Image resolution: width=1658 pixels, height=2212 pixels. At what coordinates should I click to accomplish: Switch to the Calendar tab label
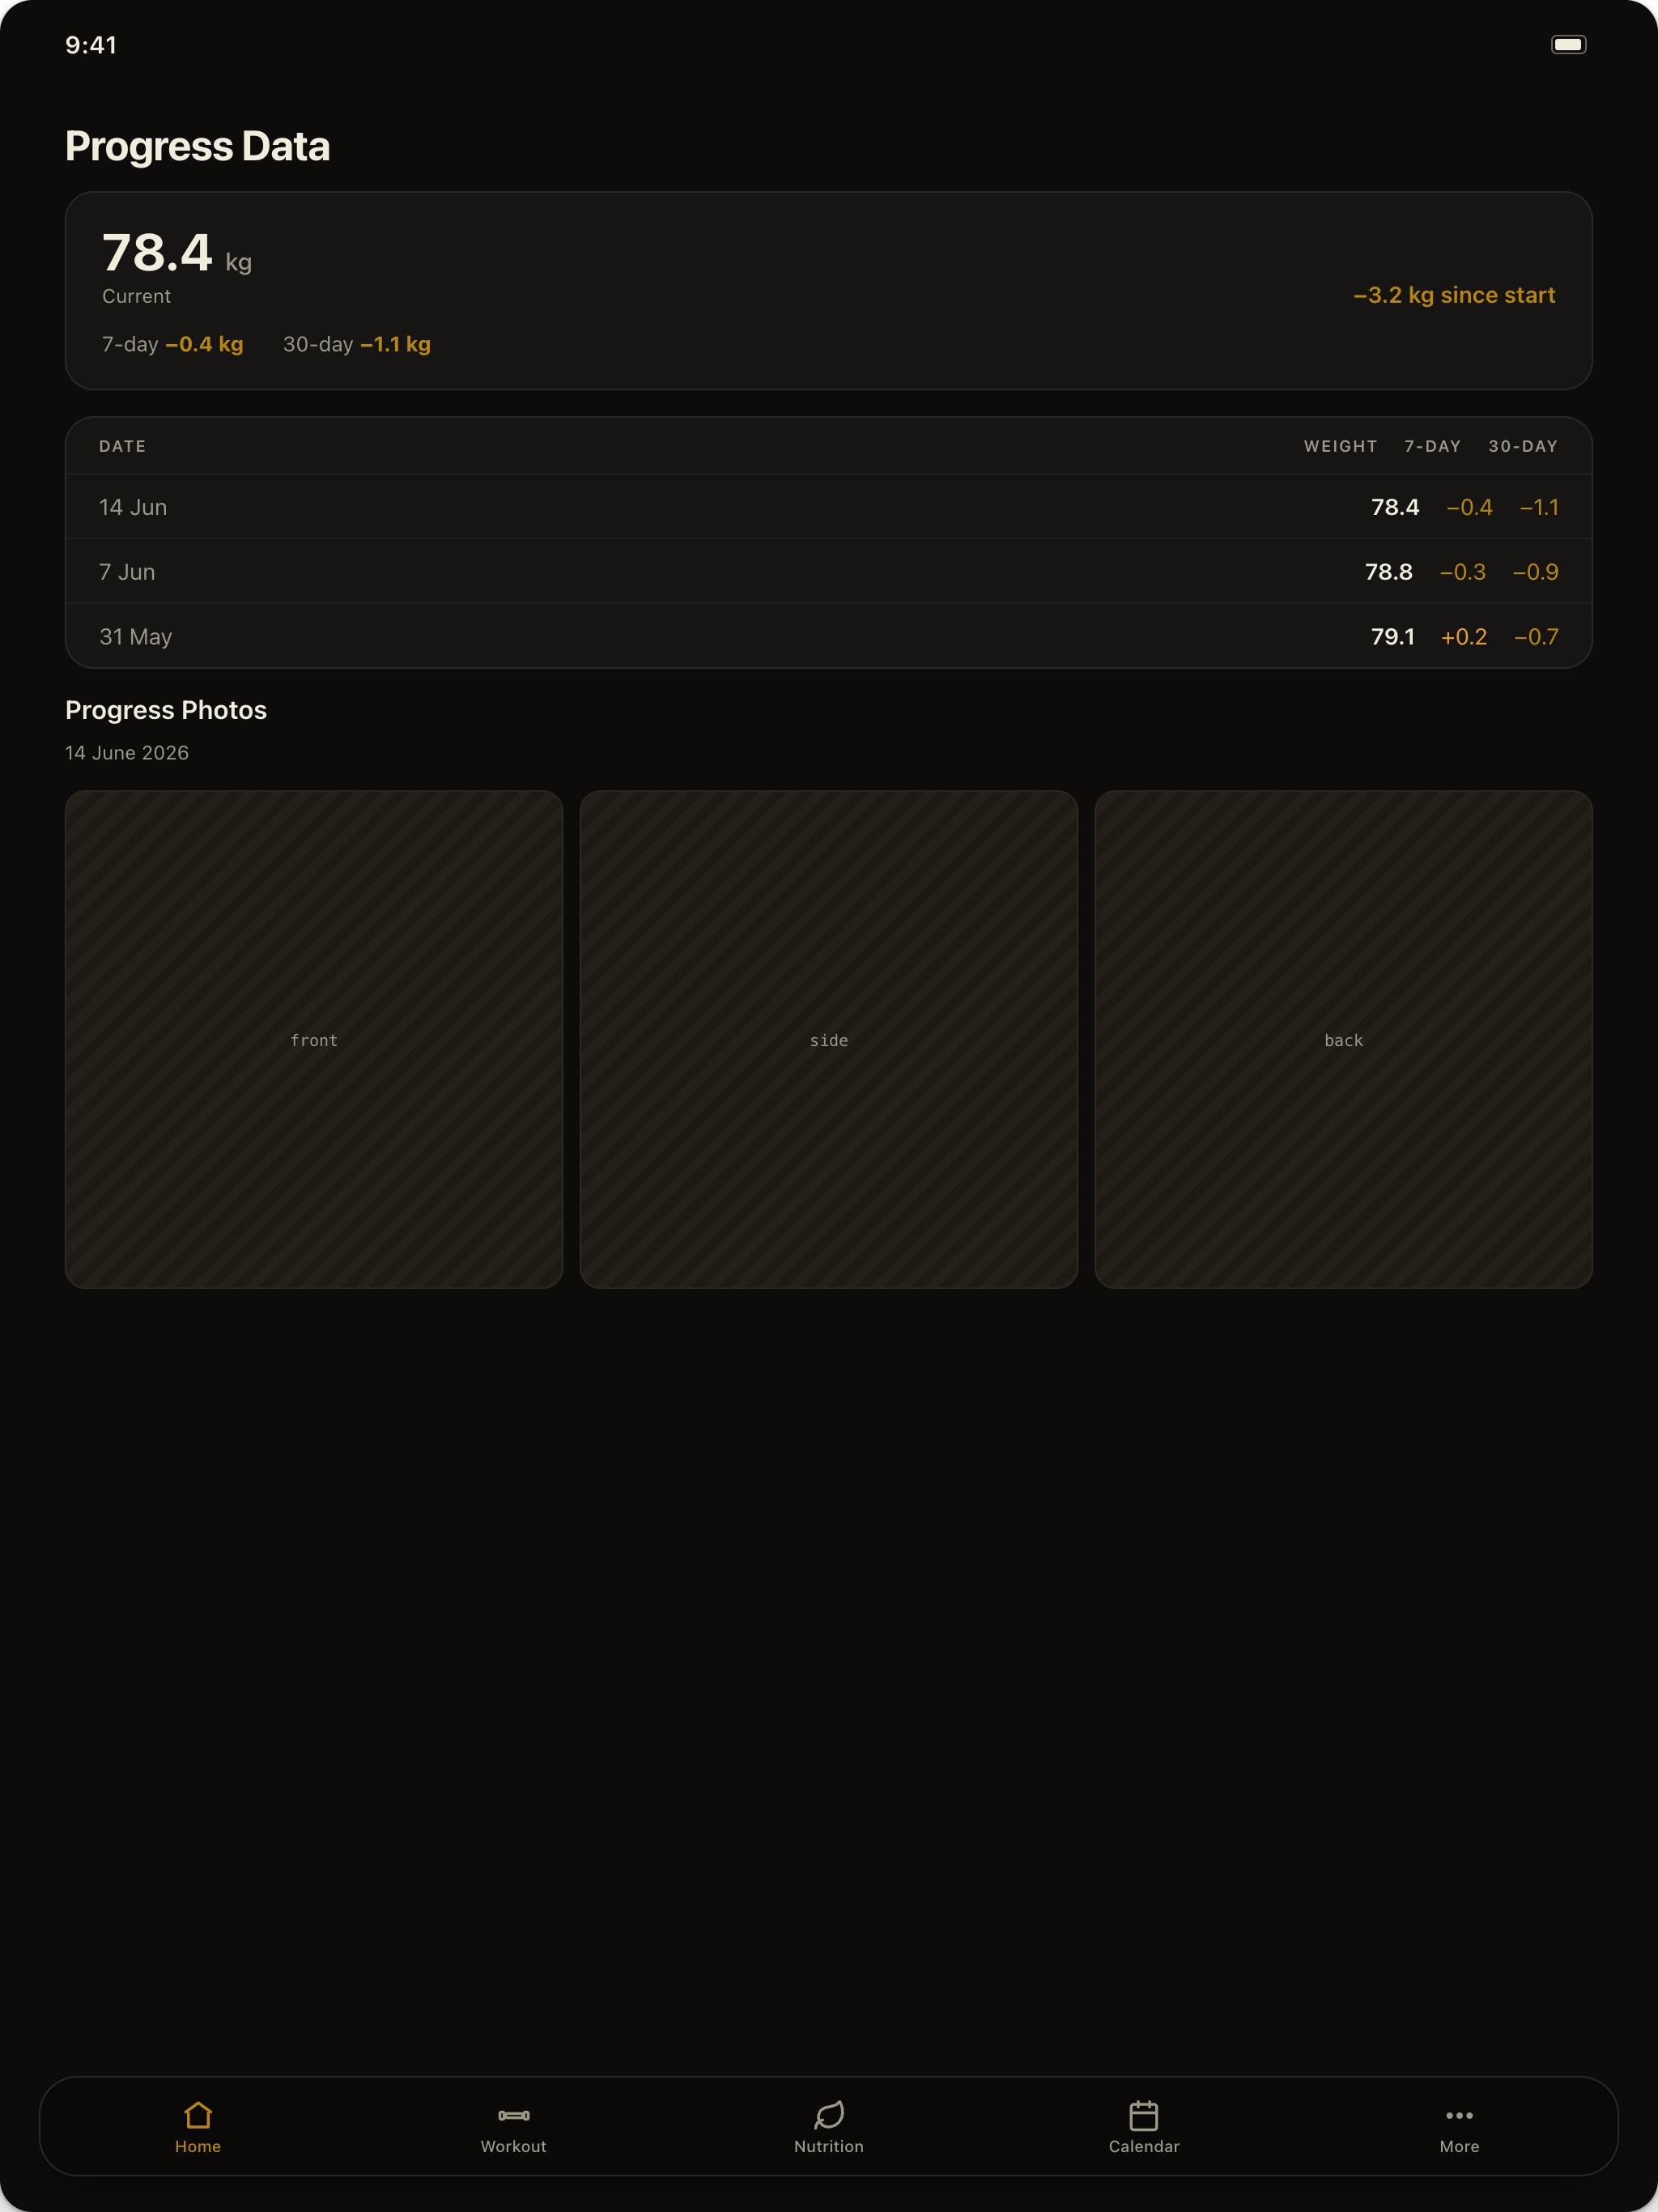[x=1144, y=2146]
